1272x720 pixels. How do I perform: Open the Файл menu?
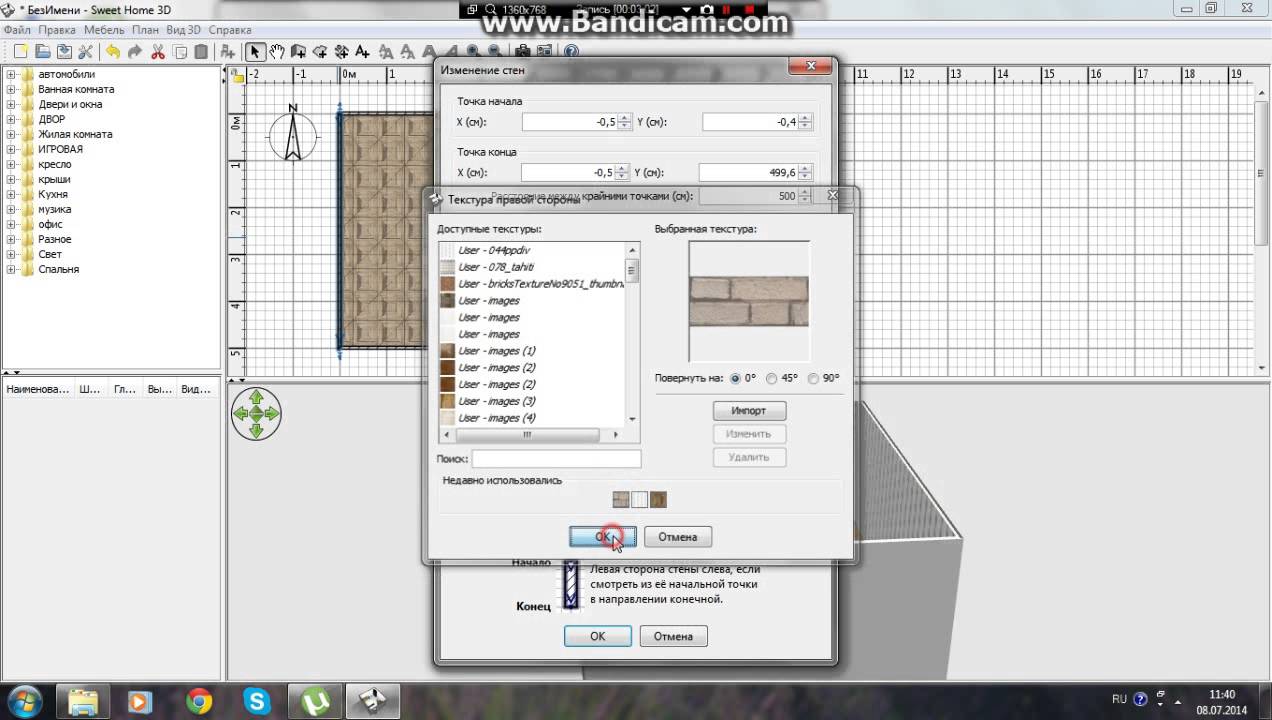[17, 30]
